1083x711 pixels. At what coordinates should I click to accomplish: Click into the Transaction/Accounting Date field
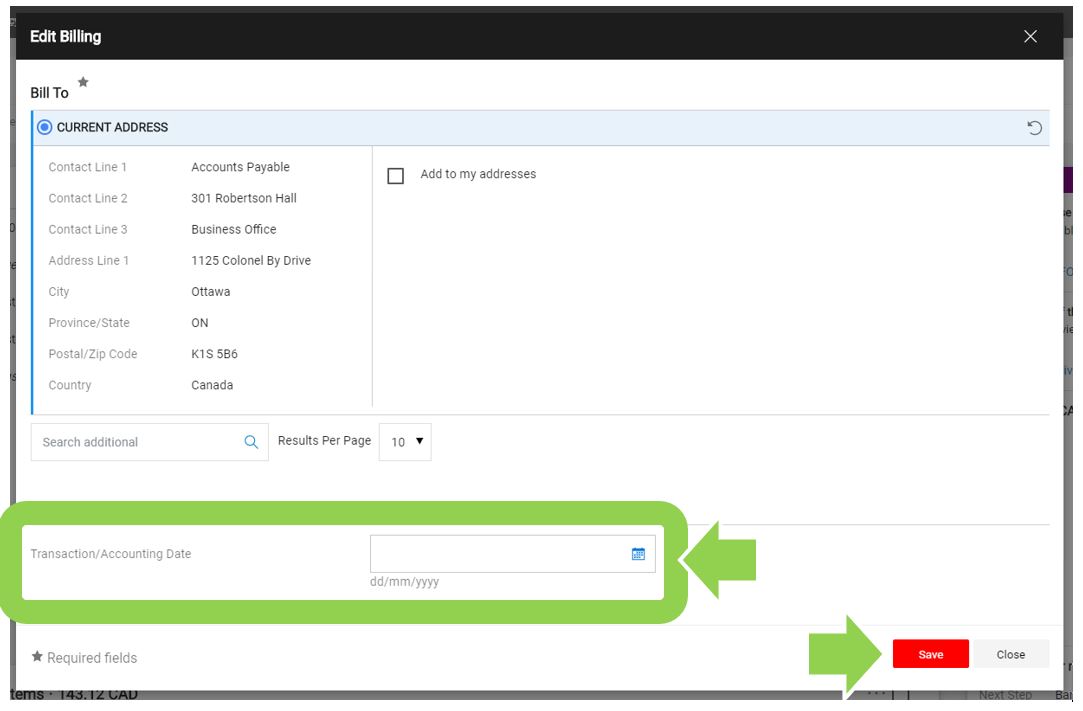pyautogui.click(x=498, y=554)
